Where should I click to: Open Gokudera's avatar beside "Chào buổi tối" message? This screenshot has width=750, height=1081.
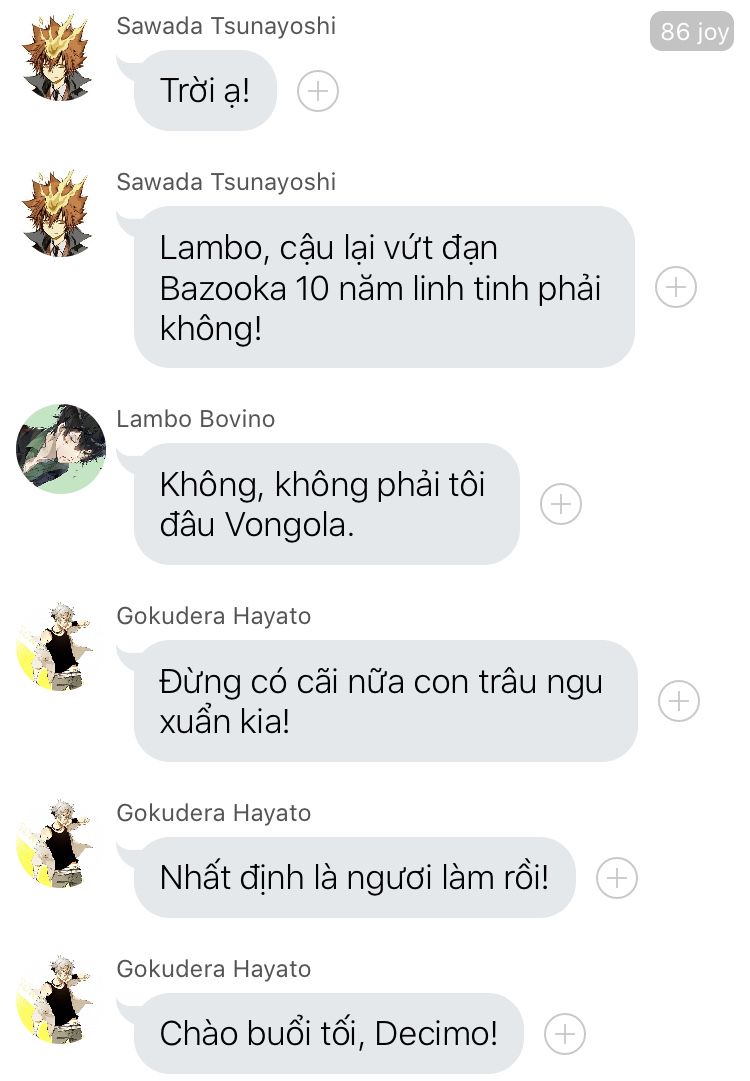(x=55, y=999)
